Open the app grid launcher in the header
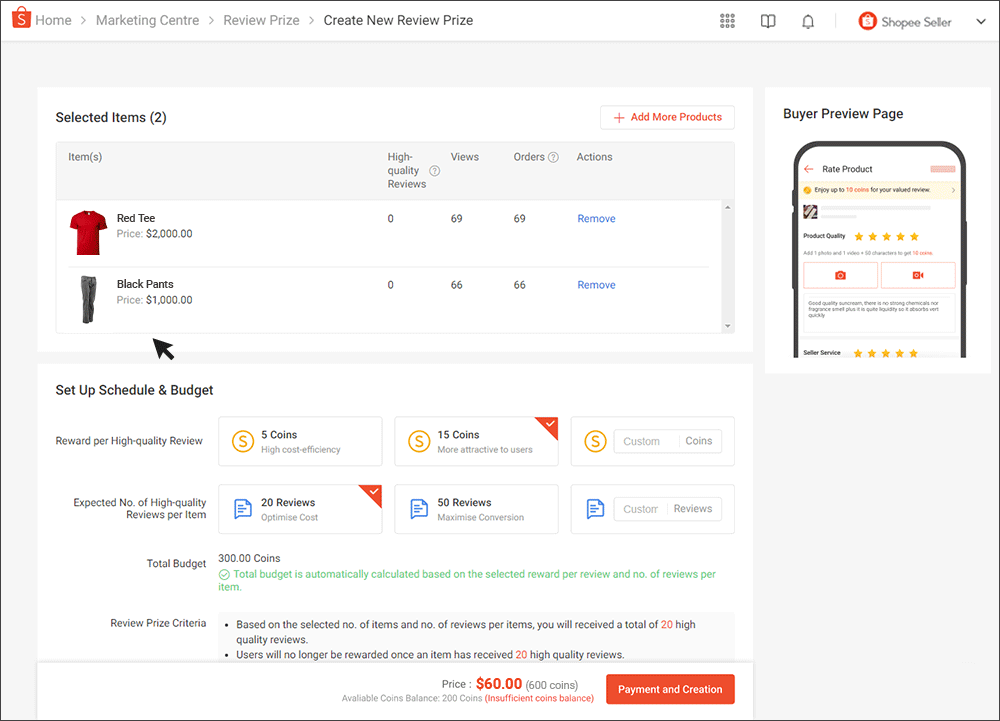Screen dimensions: 1000x721 pos(727,20)
